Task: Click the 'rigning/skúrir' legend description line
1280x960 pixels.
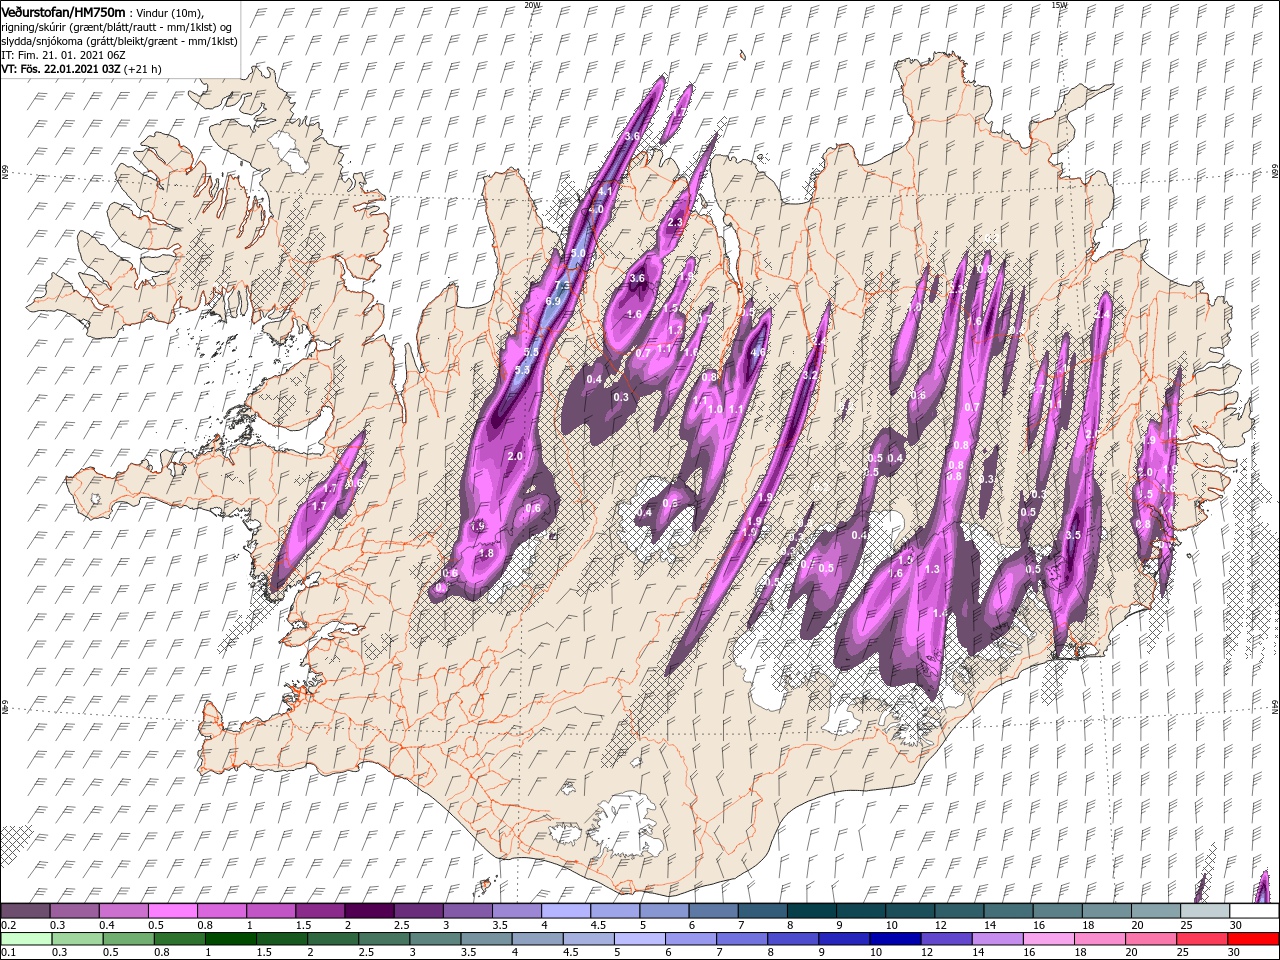Action: (x=116, y=27)
